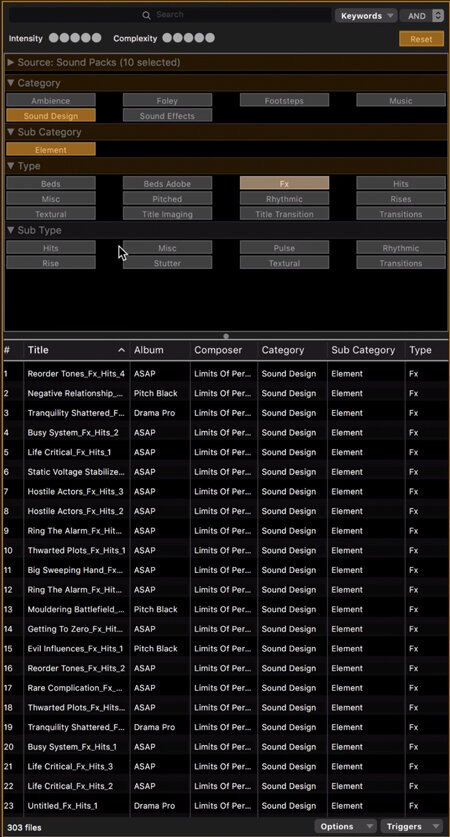Toggle the Beds Adobe type filter
Image resolution: width=450 pixels, height=837 pixels.
pos(167,184)
